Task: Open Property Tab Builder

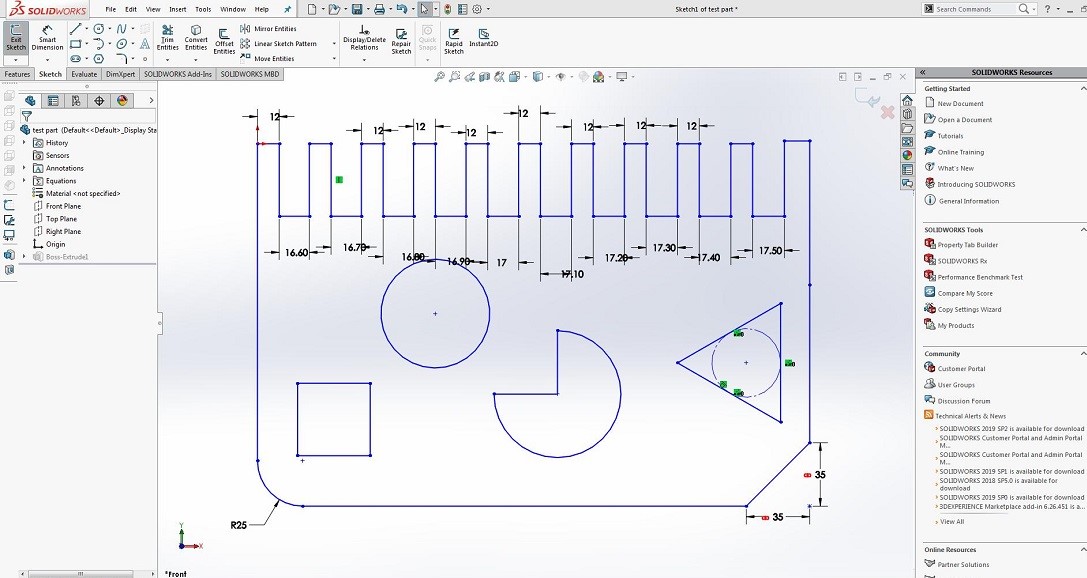Action: click(x=968, y=245)
